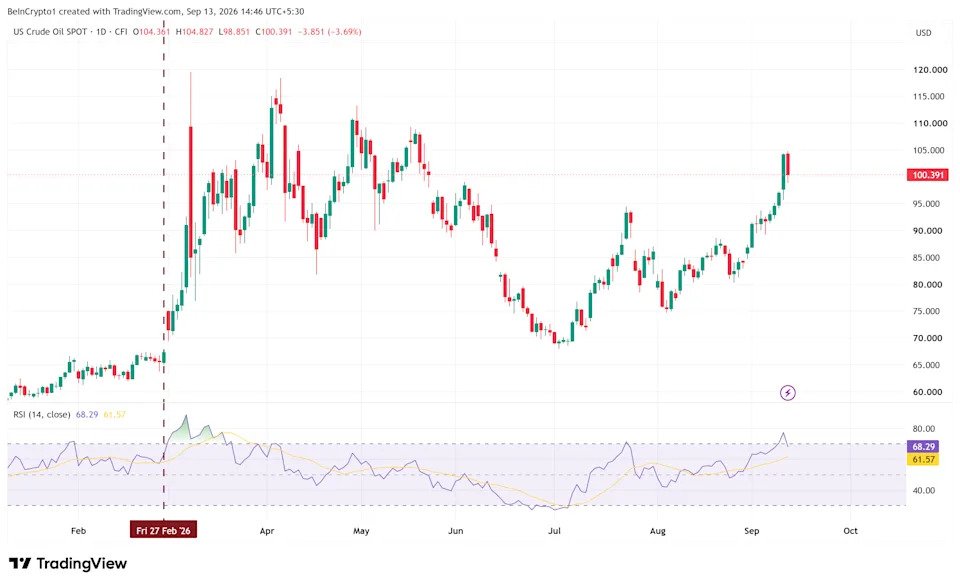The height and width of the screenshot is (586, 960).
Task: Click the purple RSI 68.29 value tag
Action: pyautogui.click(x=924, y=447)
